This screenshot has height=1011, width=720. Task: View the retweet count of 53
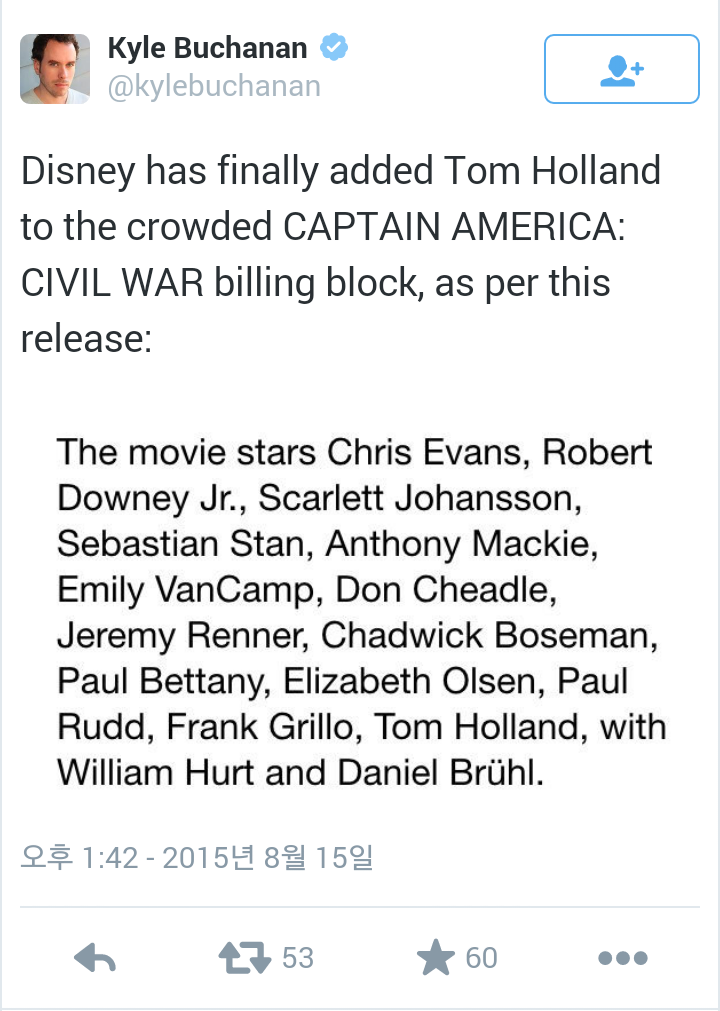coord(298,957)
